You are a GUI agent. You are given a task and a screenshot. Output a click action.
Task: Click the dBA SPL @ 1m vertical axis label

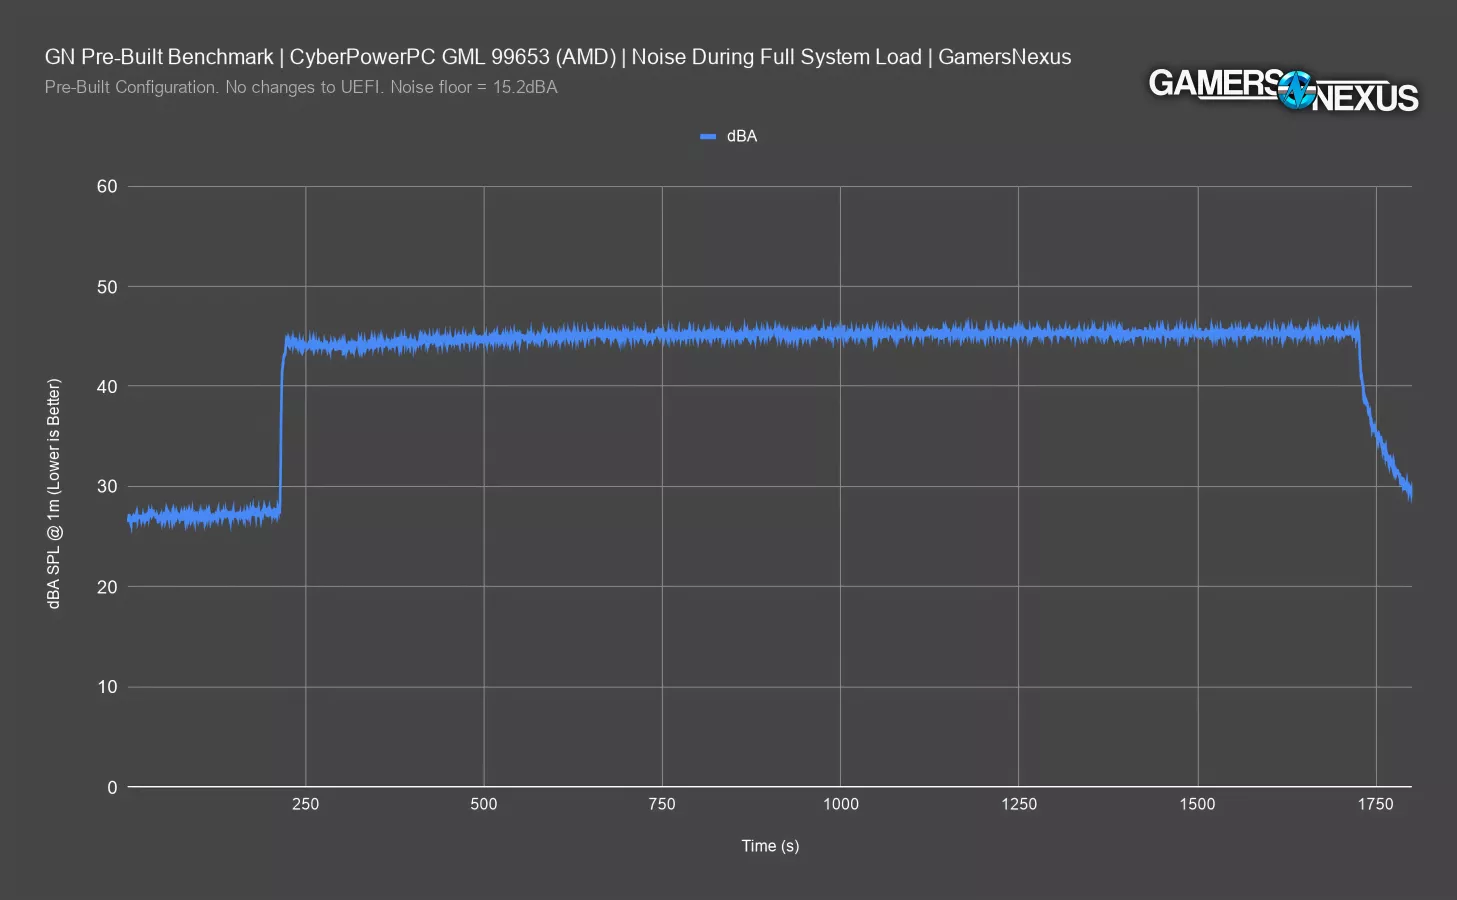(54, 493)
